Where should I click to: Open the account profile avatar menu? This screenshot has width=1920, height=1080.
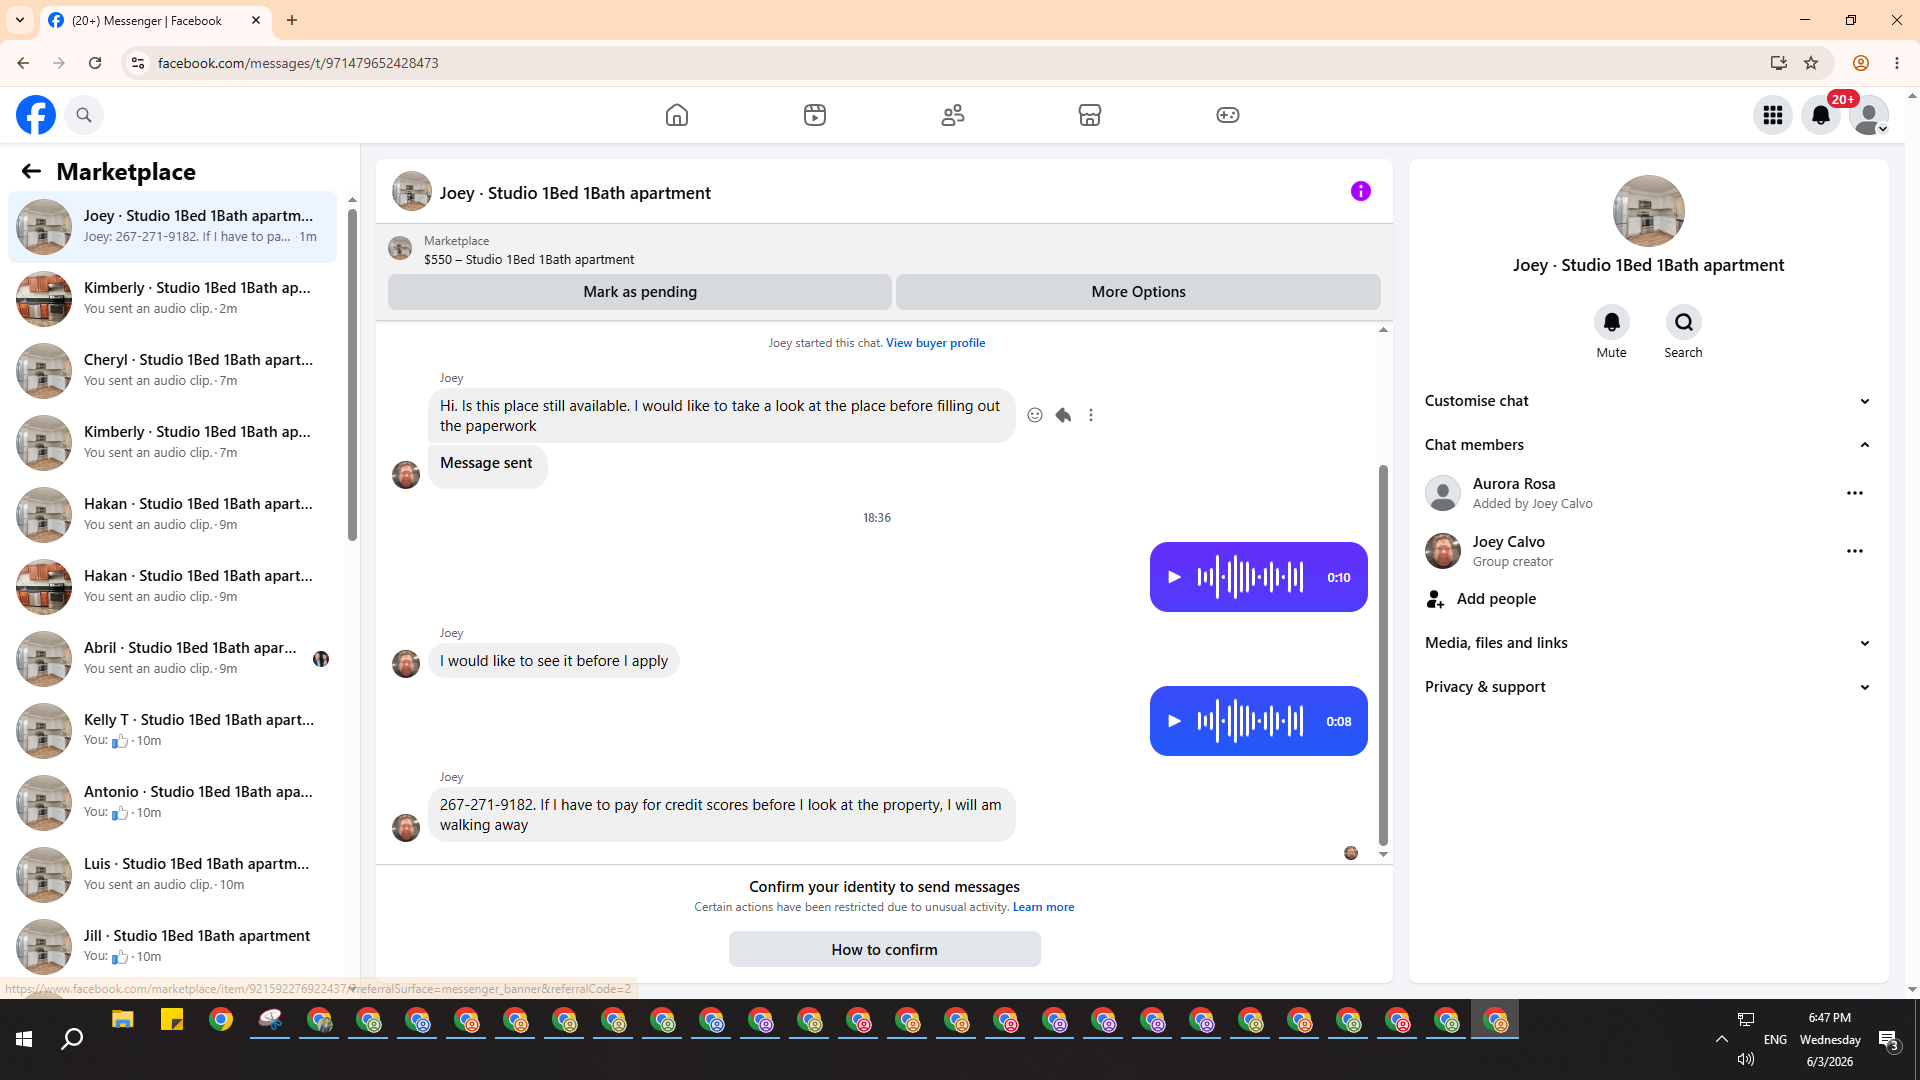[1869, 115]
